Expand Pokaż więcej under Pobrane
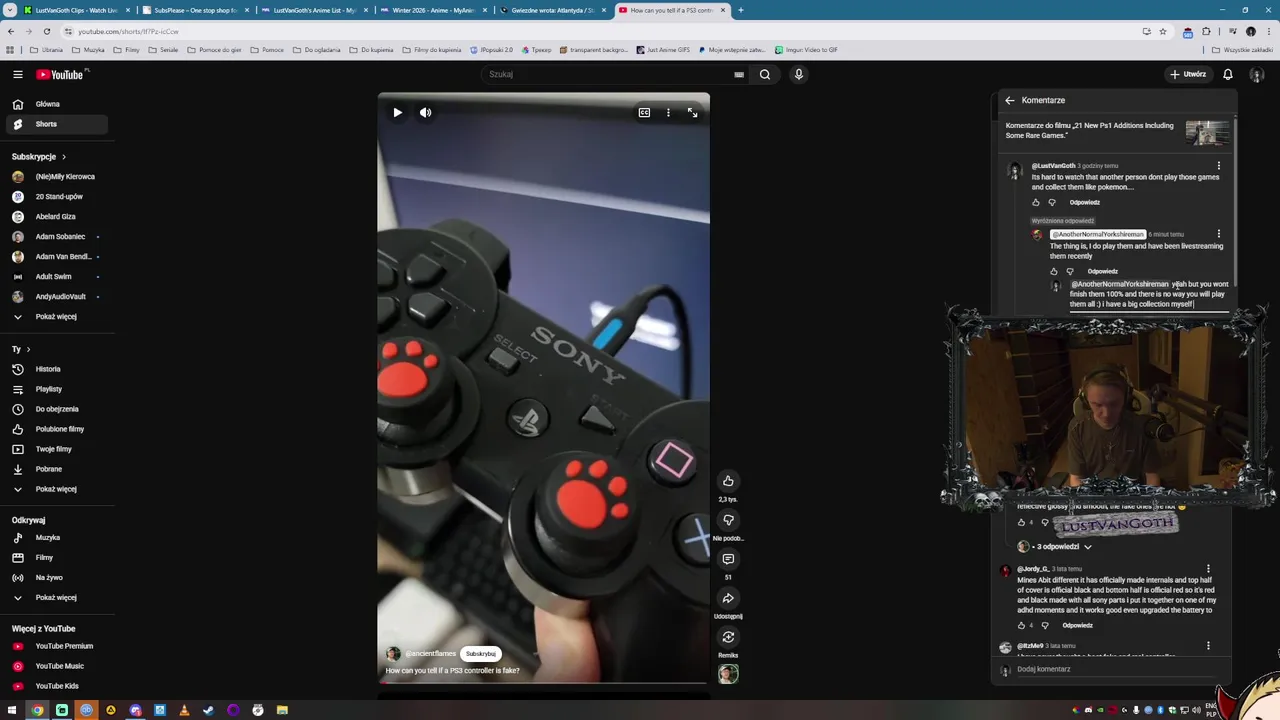Screen dimensions: 1280x720 (x=57, y=489)
